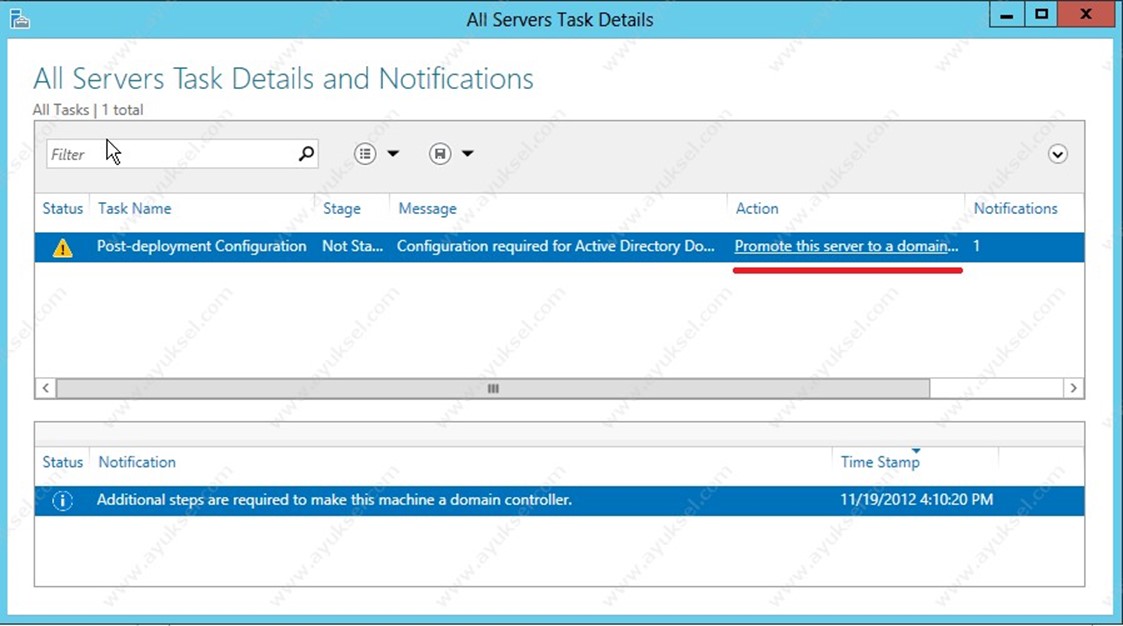1123x626 pixels.
Task: Sort by Status column in notifications table
Action: (62, 462)
